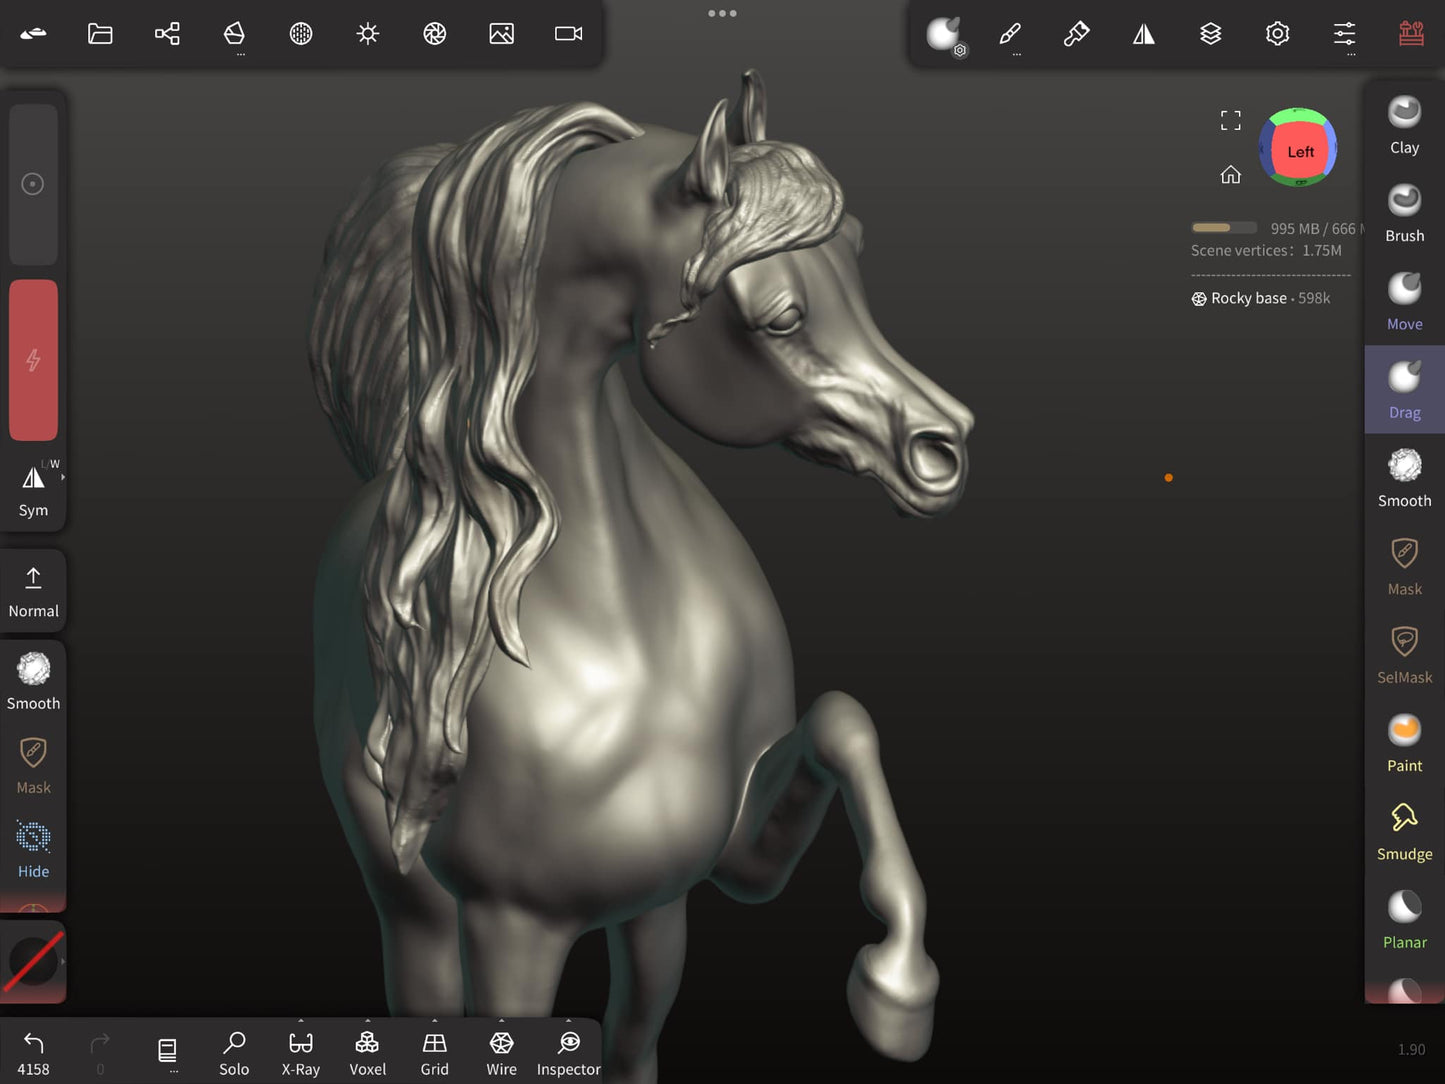Choose the Smudge tool in right panel
1445x1084 pixels.
[x=1404, y=831]
